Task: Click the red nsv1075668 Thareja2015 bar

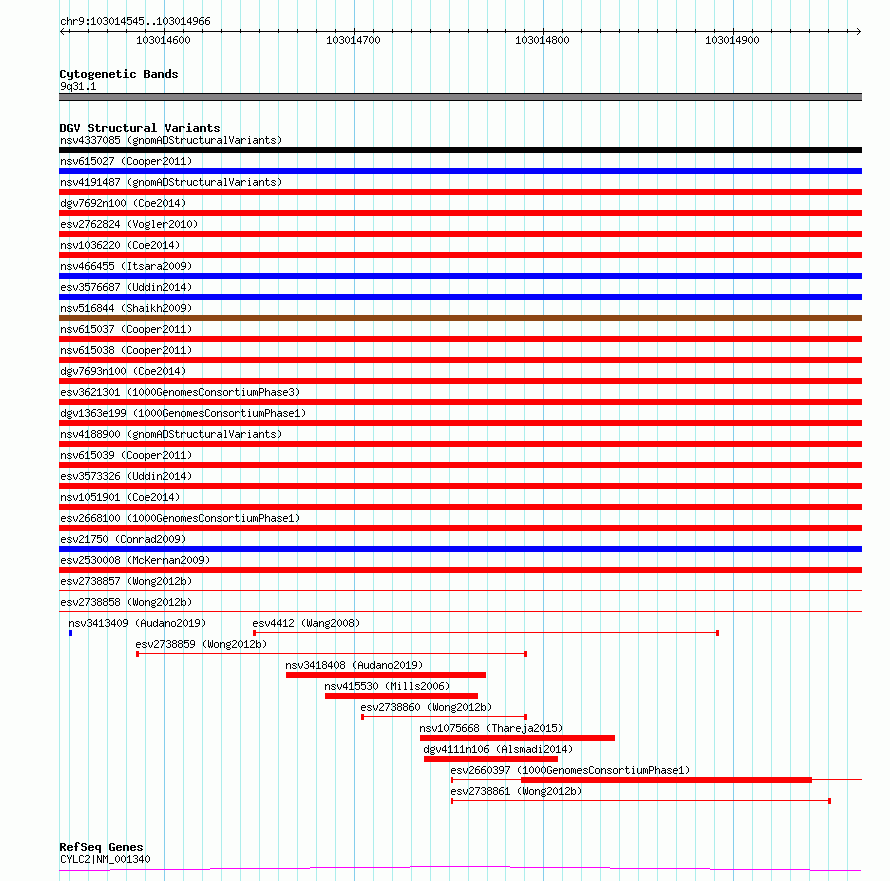Action: coord(517,738)
